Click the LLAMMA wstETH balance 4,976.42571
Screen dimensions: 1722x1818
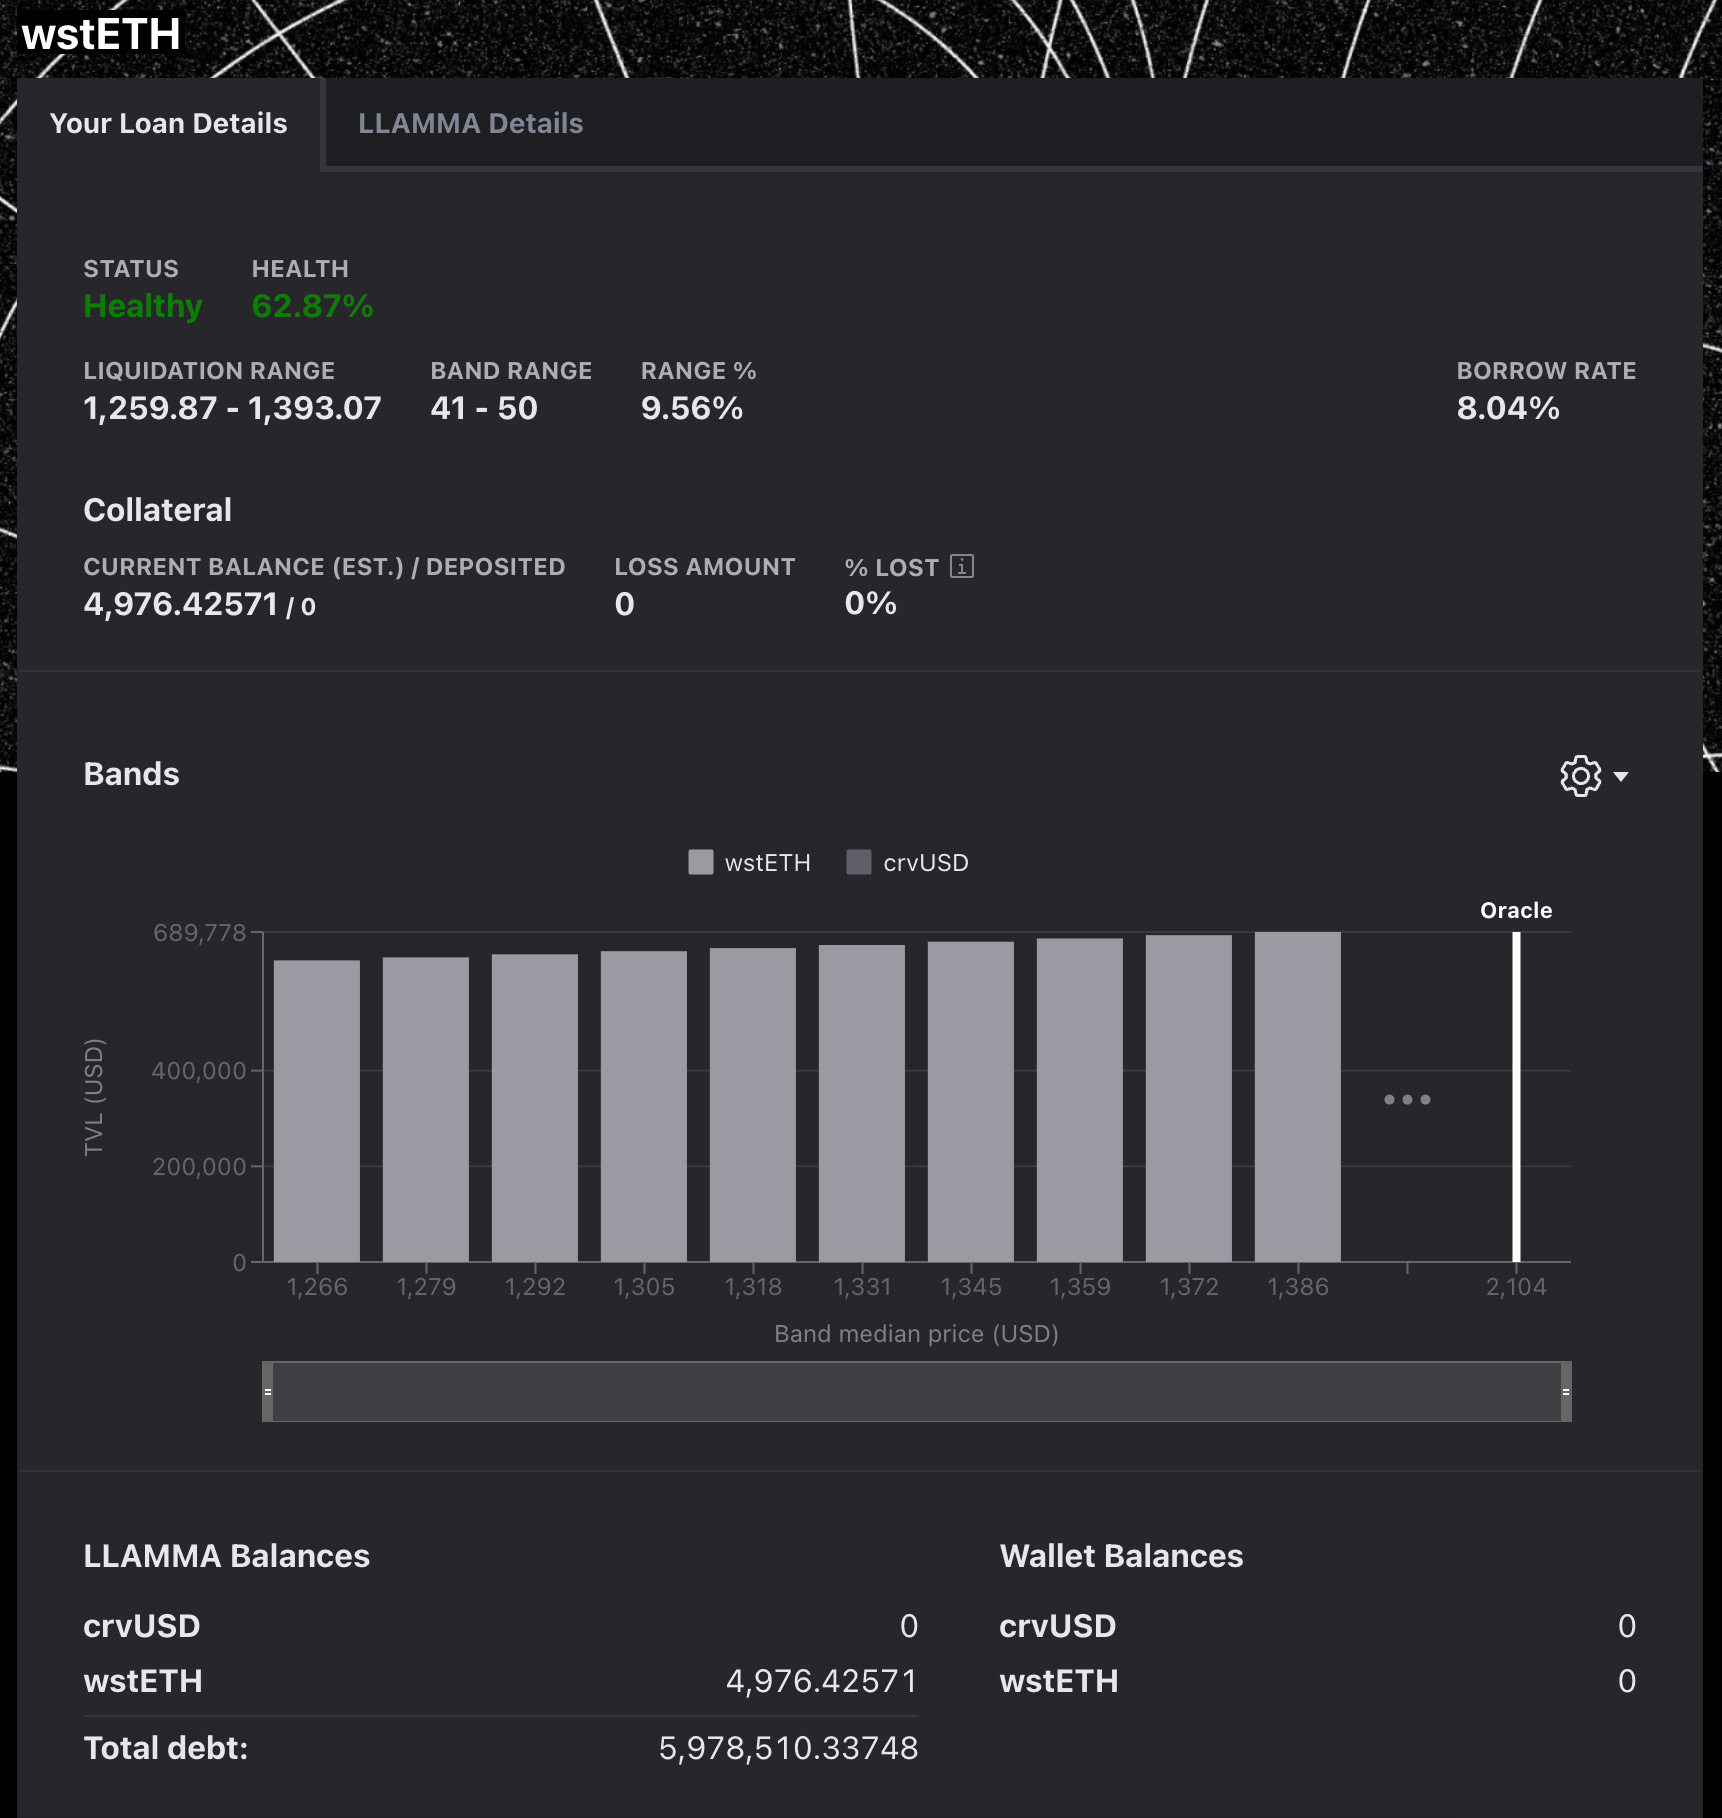pos(821,1681)
